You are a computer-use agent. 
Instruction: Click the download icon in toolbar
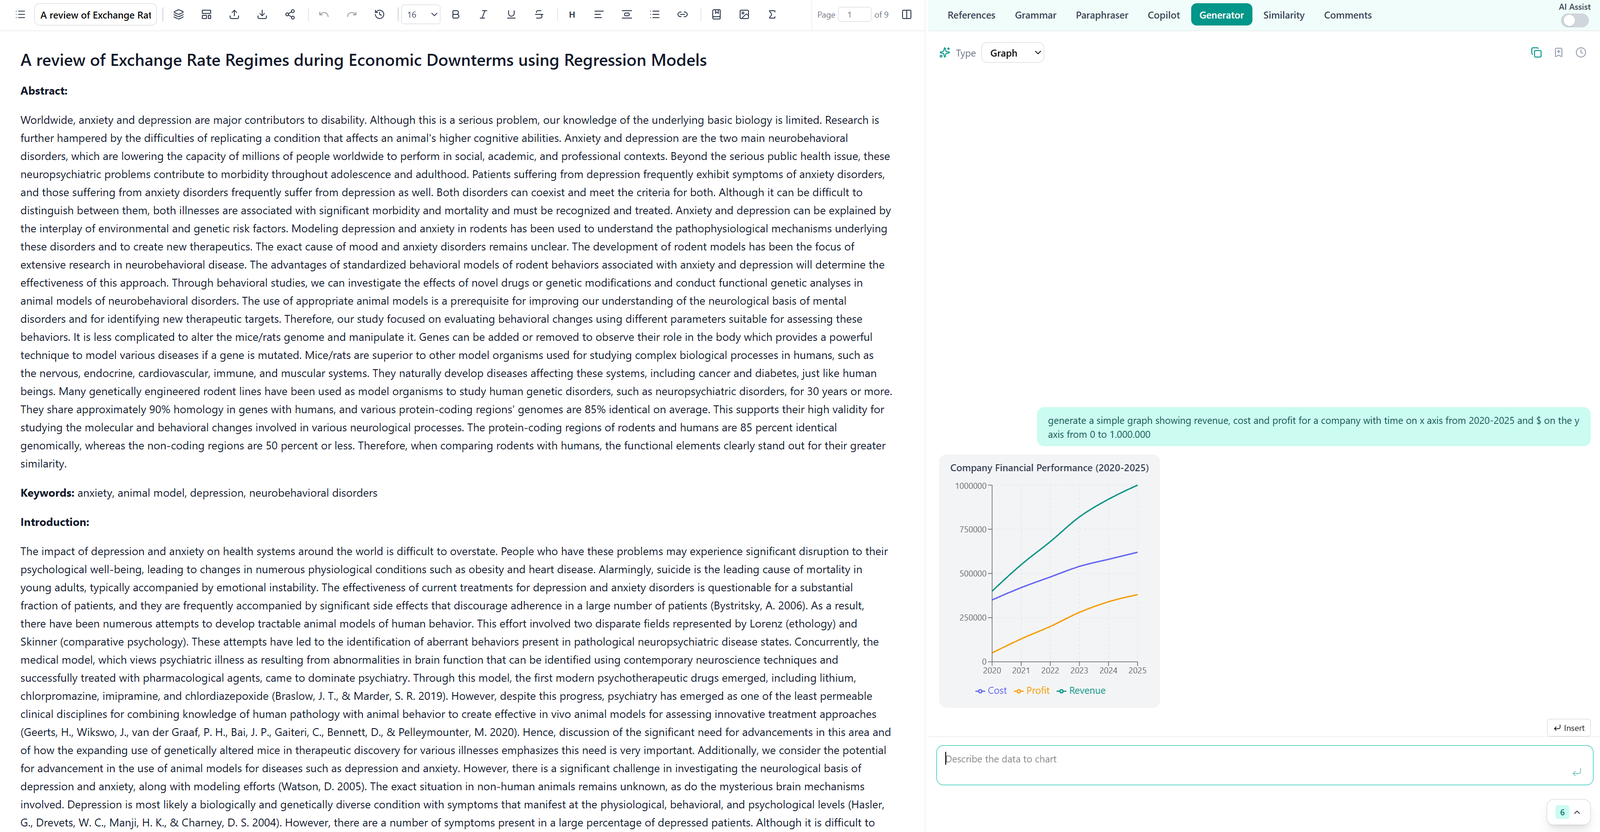point(262,15)
